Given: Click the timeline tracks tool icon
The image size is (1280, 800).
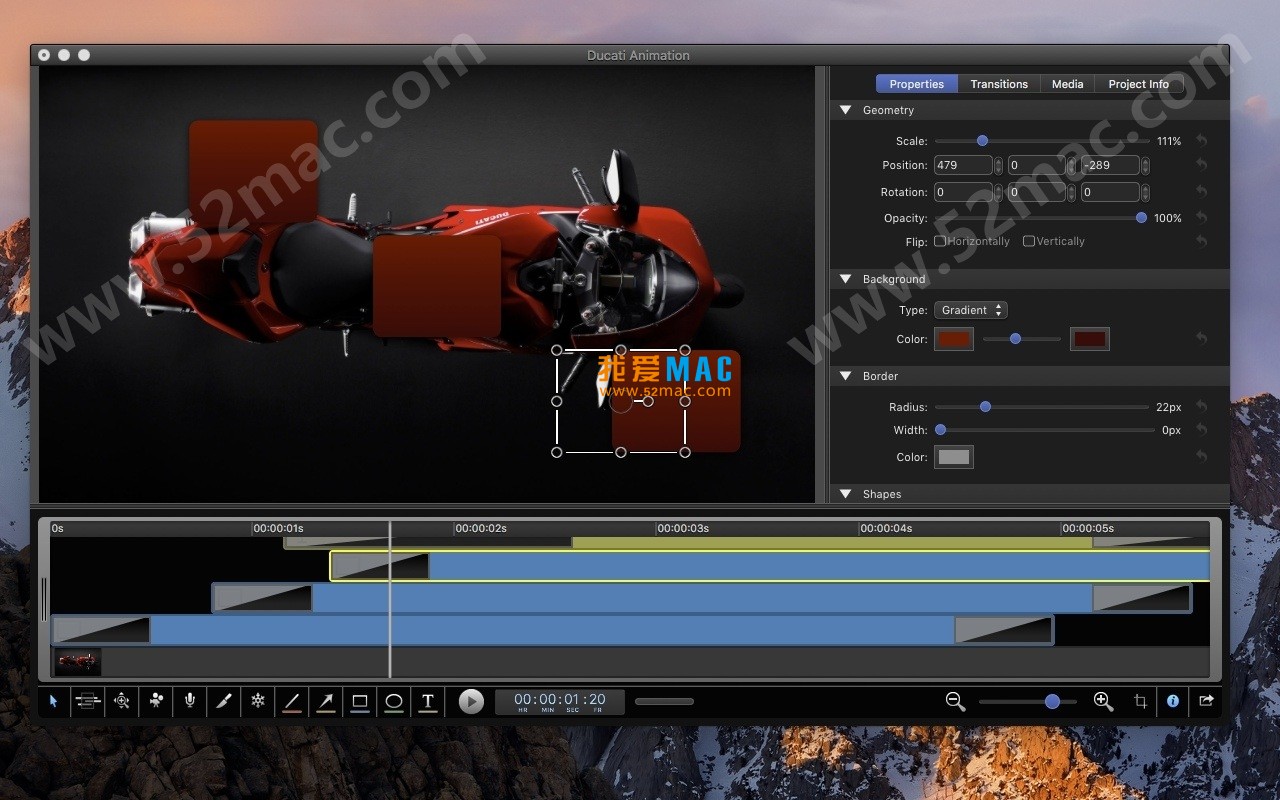Looking at the screenshot, I should coord(87,702).
